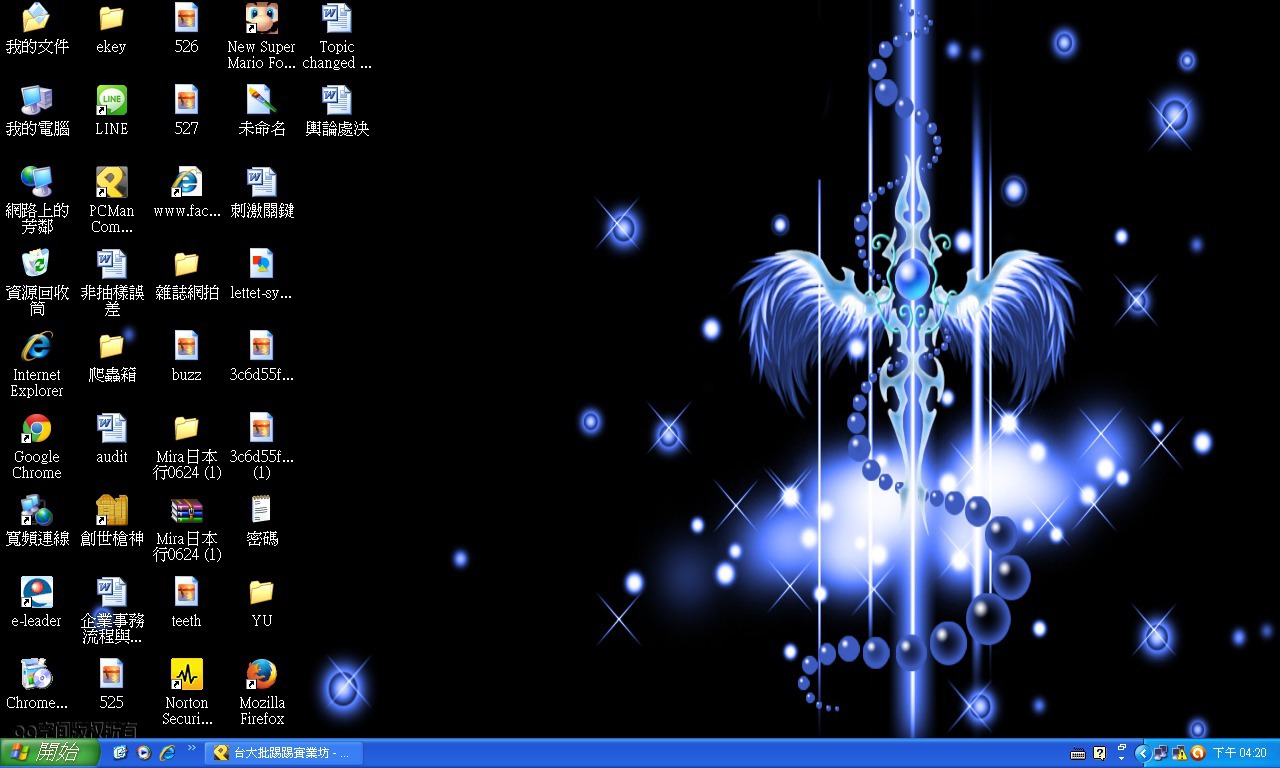The image size is (1280, 768).
Task: Select the 輿論處決 Word document
Action: (337, 100)
